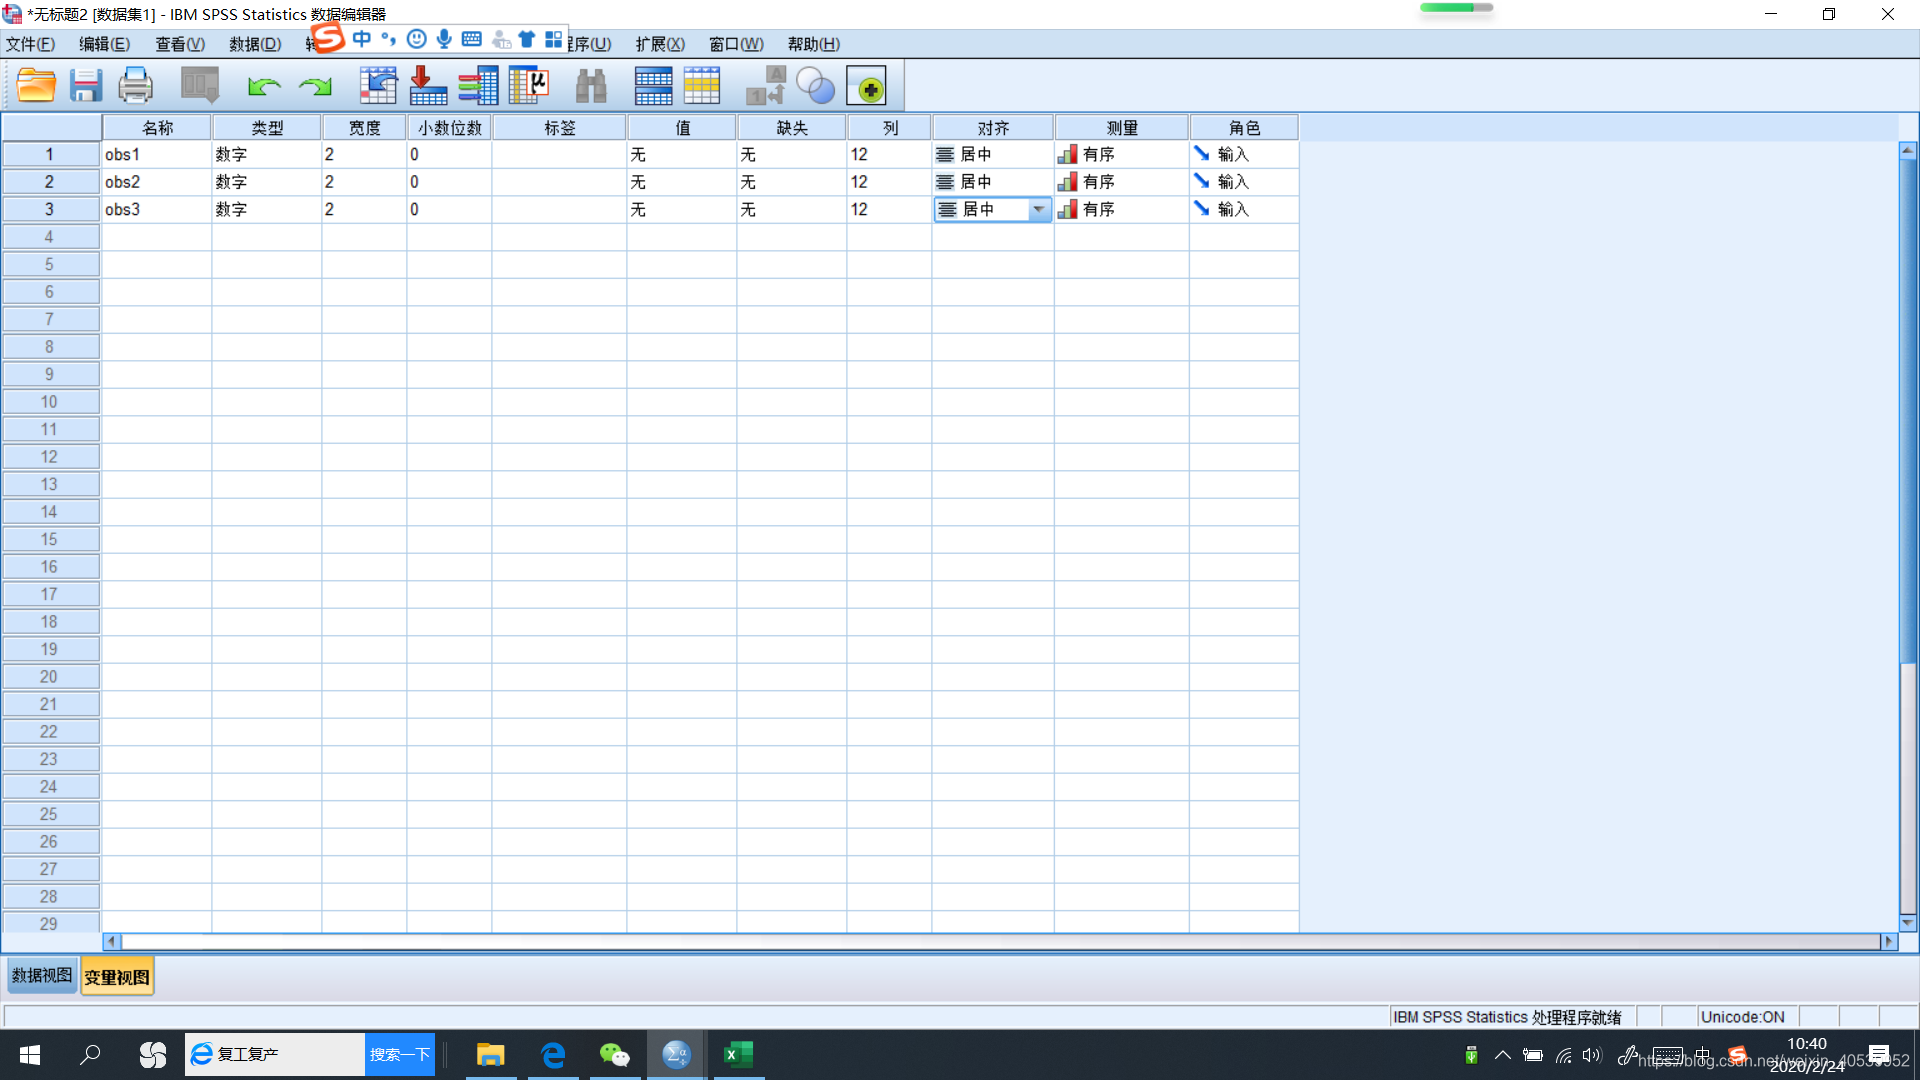Click the horizontal scrollbar track at bottom
1920x1080 pixels.
pos(1000,941)
